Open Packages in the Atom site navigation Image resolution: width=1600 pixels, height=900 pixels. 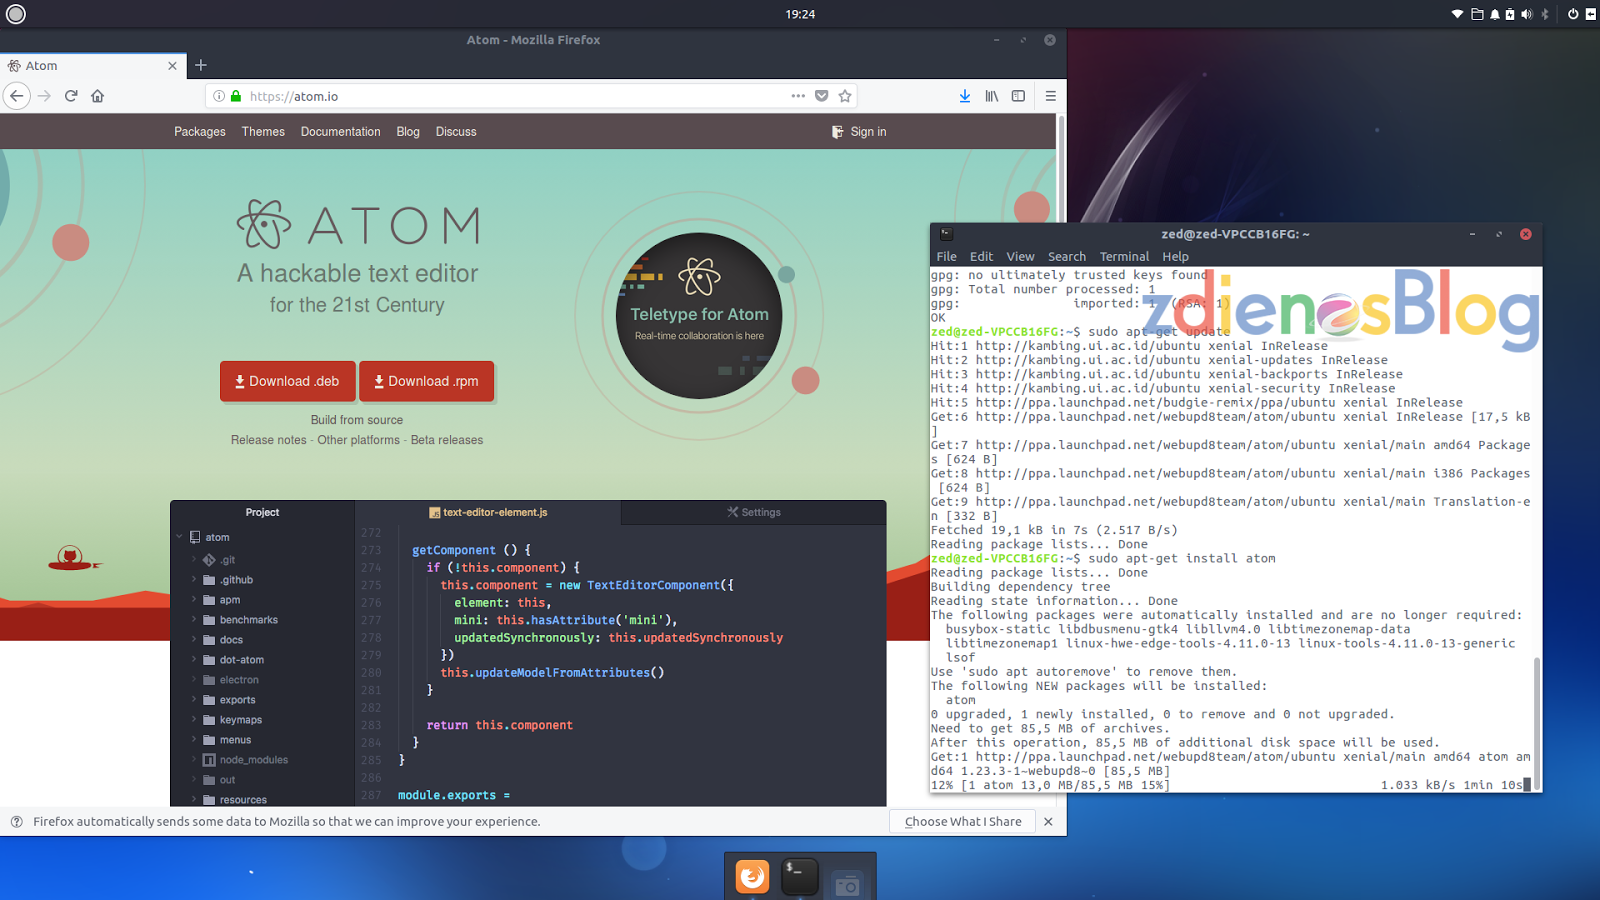(x=200, y=132)
